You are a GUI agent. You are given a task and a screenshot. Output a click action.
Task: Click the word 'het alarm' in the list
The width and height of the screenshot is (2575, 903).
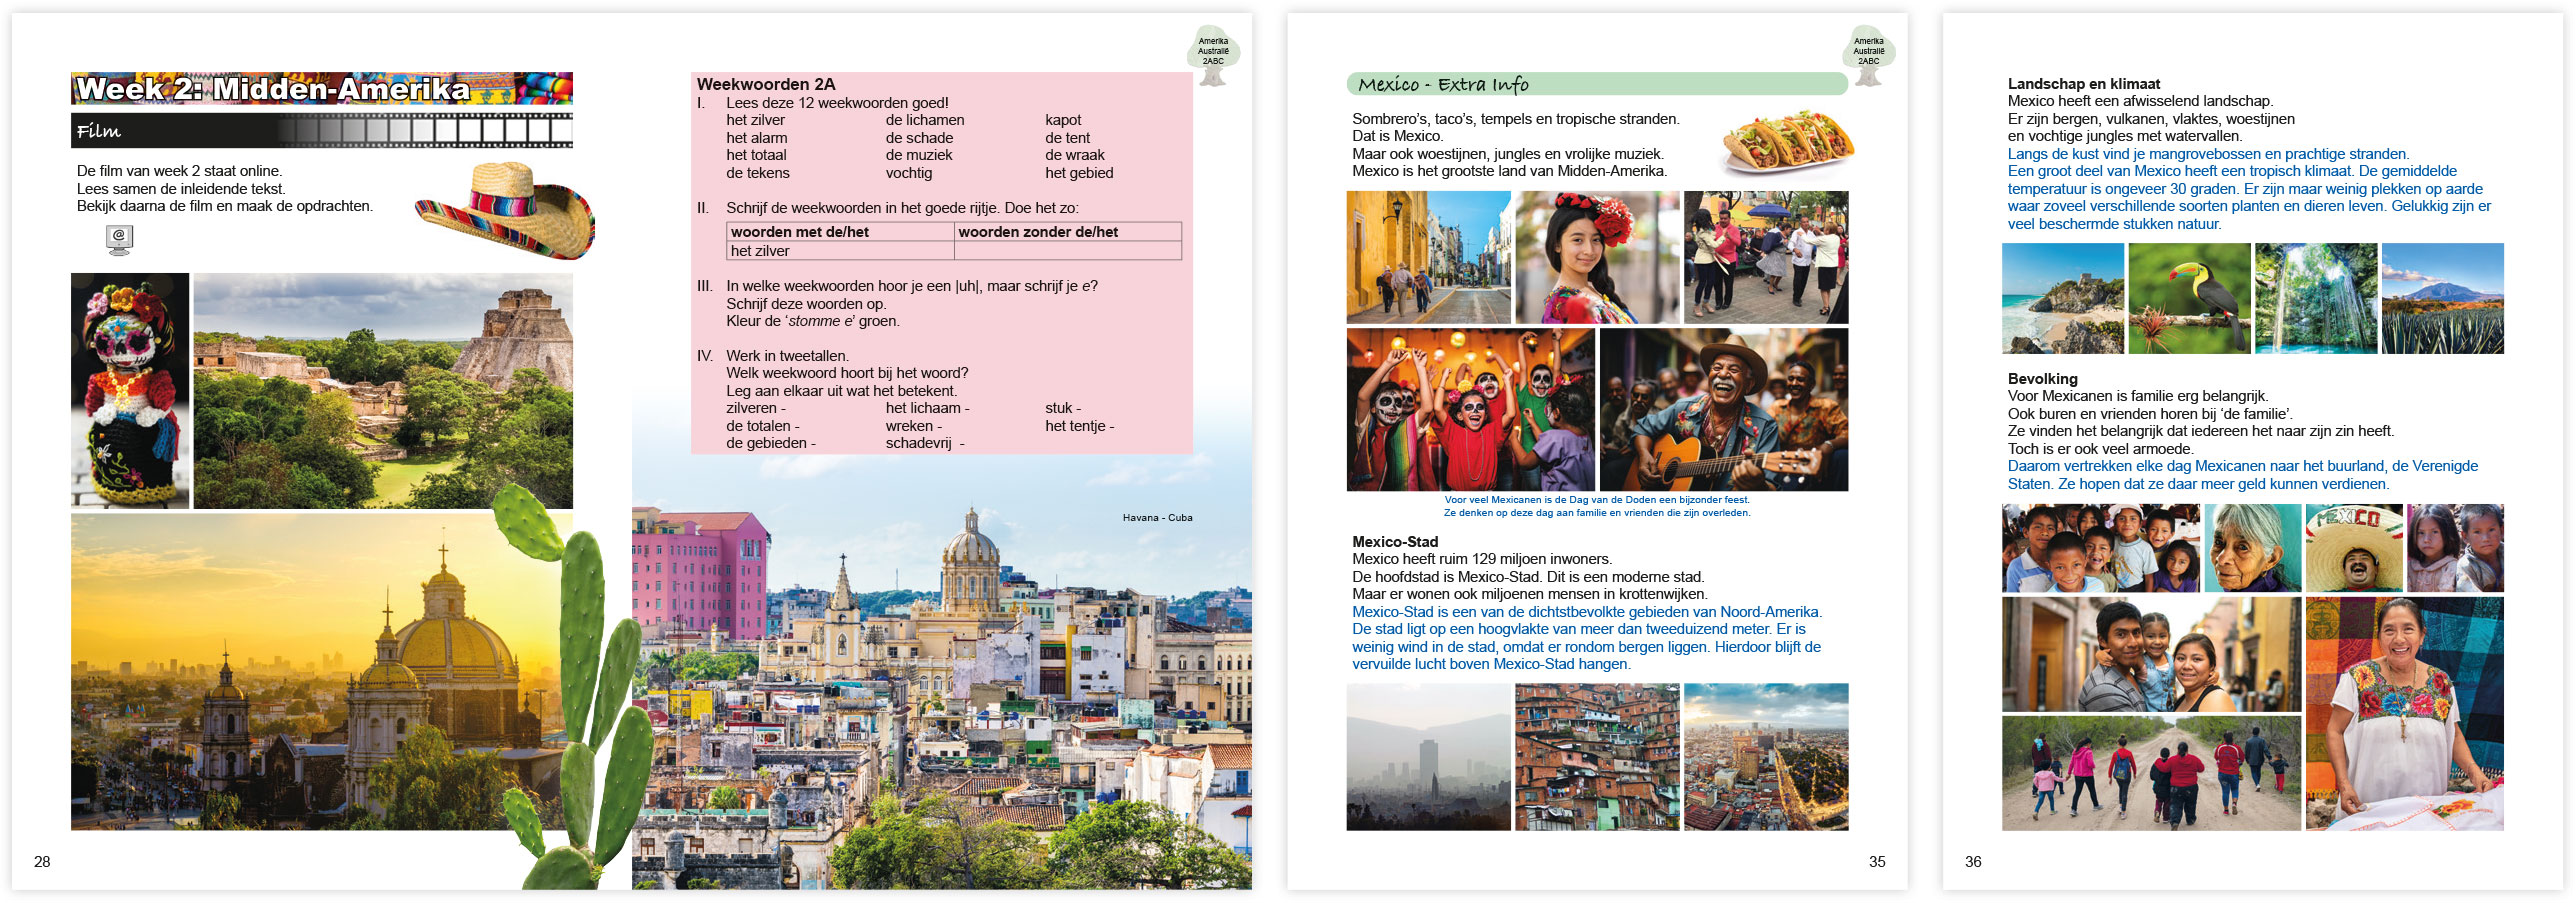point(757,138)
